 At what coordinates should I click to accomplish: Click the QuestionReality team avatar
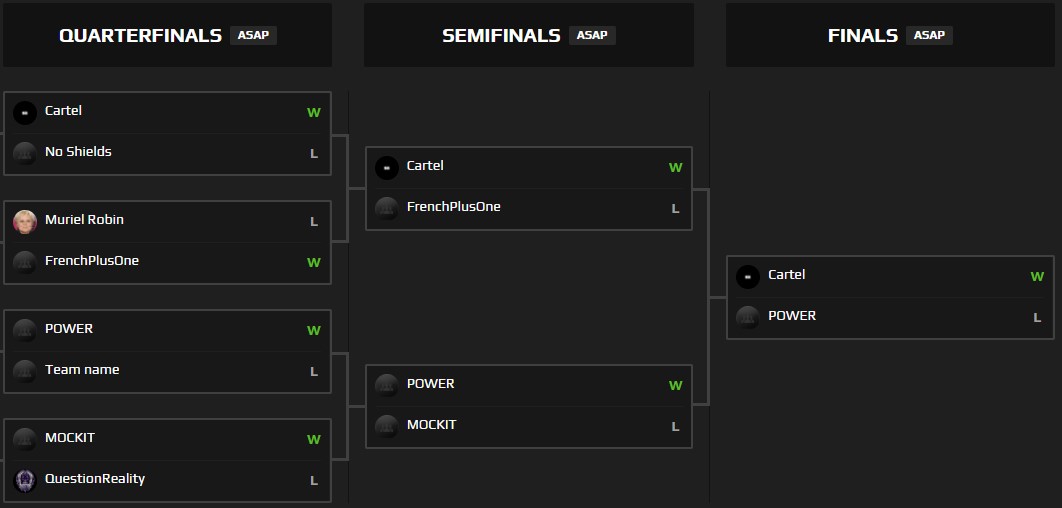coord(25,480)
